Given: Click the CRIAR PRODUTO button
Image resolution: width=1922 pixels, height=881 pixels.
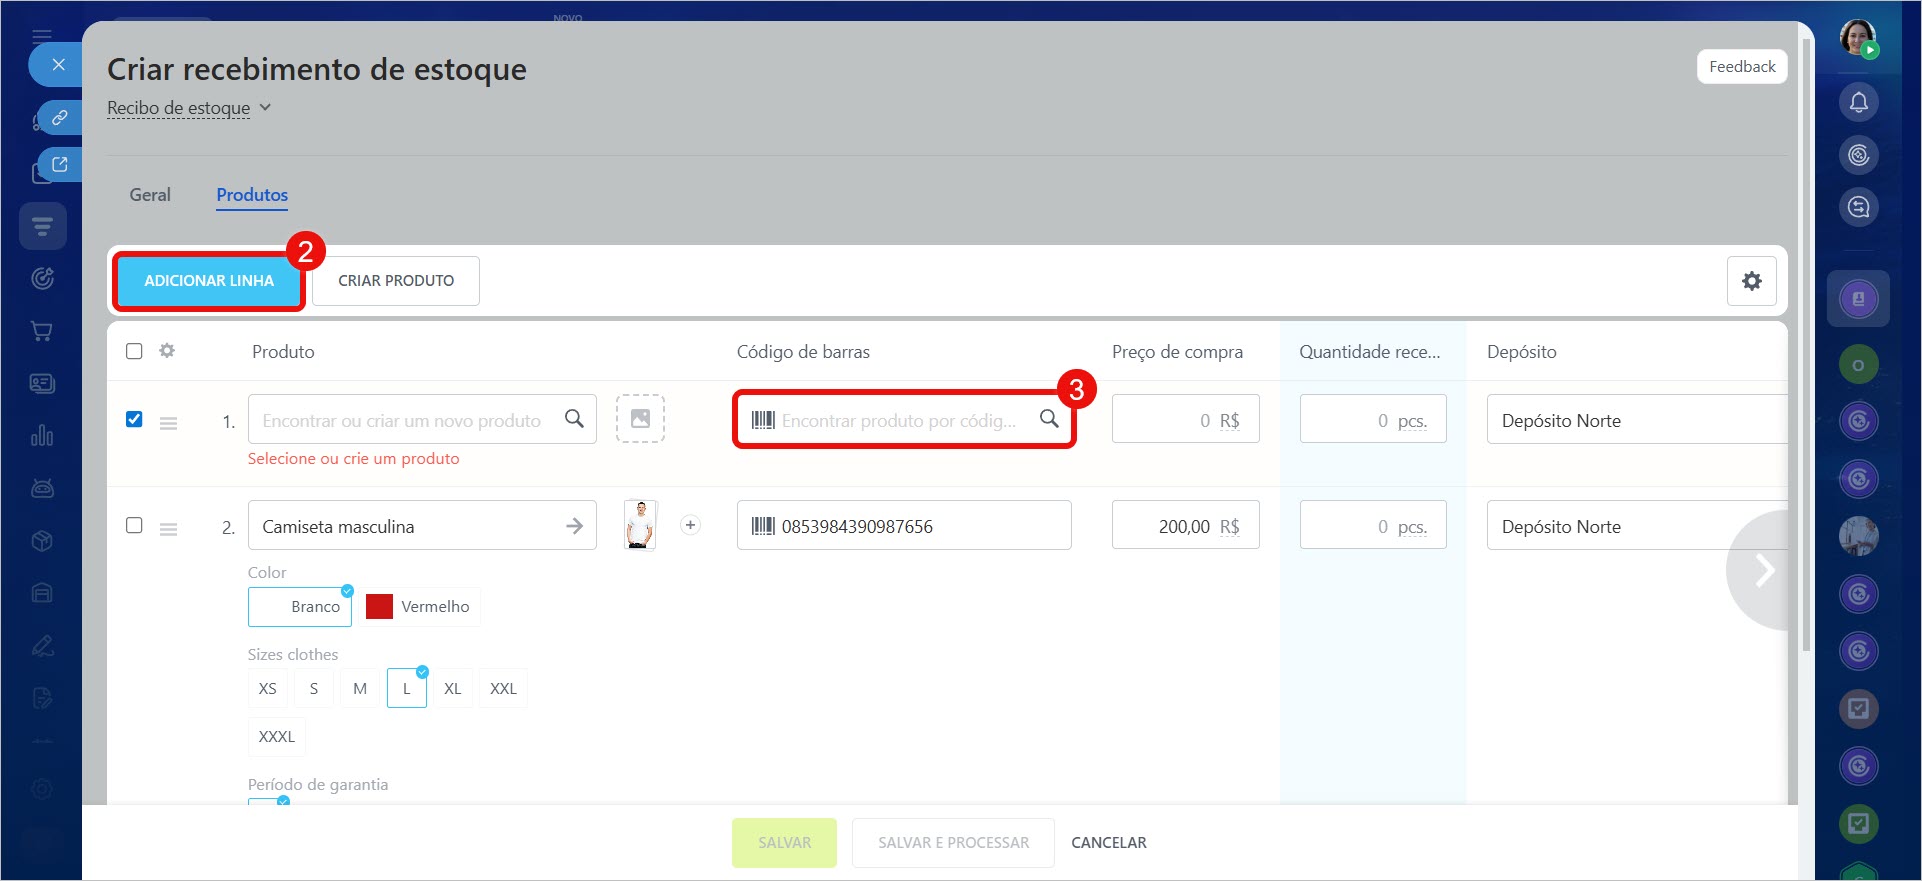Looking at the screenshot, I should 396,281.
